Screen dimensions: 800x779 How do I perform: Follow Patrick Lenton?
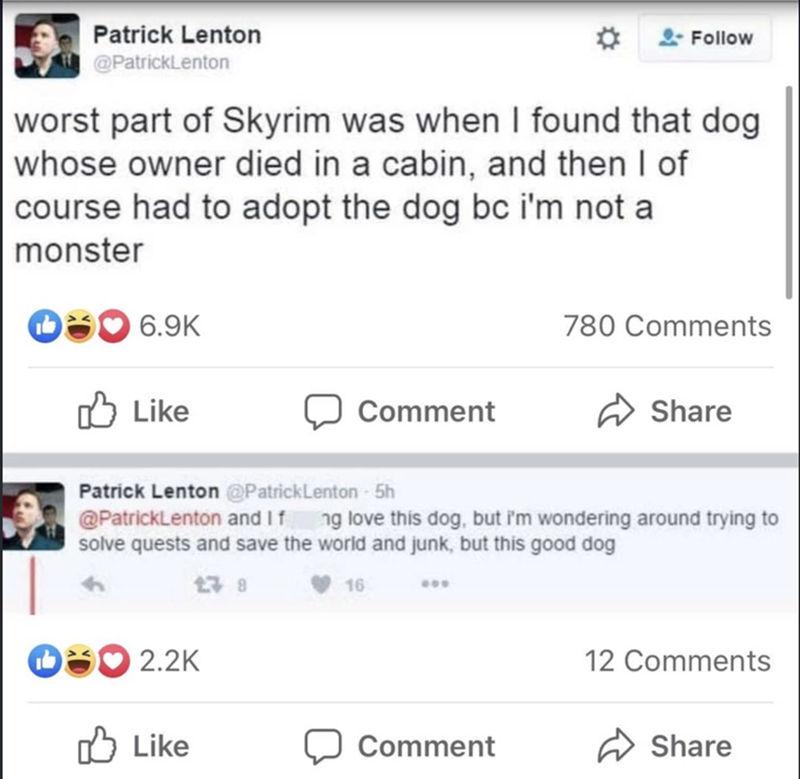tap(707, 38)
